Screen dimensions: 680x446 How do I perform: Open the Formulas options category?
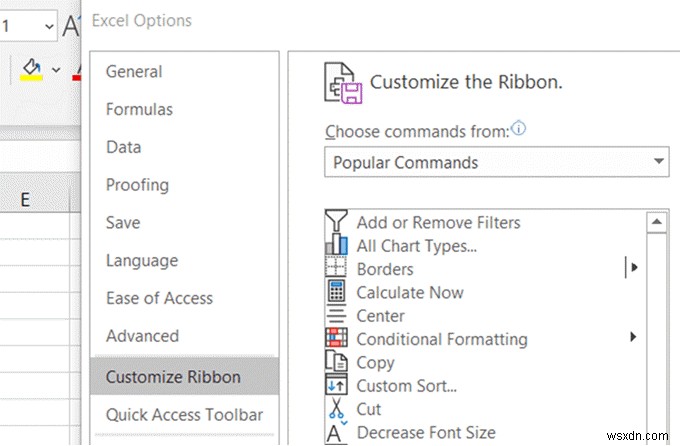[139, 109]
